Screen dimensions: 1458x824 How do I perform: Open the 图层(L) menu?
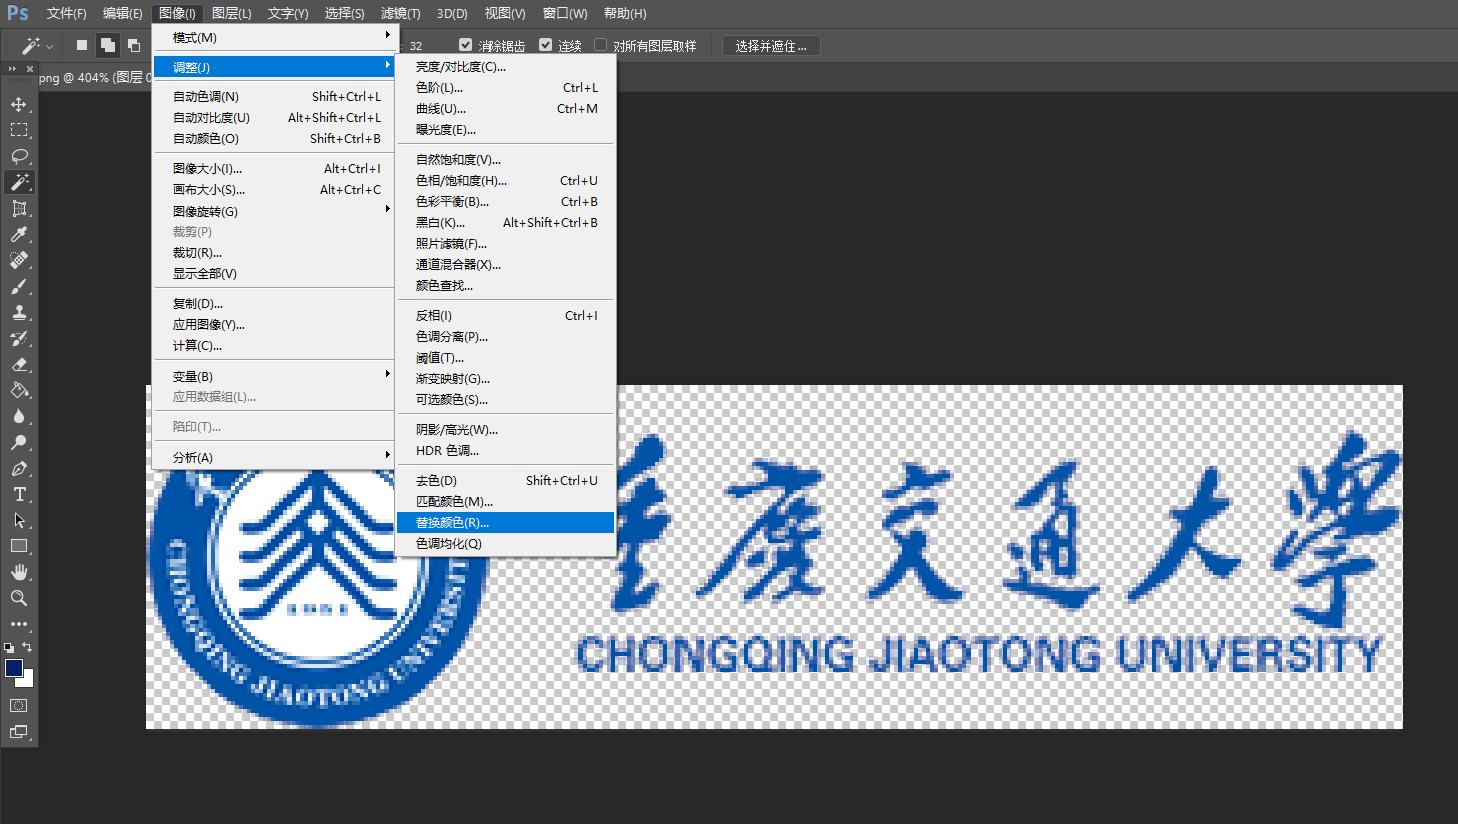point(231,13)
